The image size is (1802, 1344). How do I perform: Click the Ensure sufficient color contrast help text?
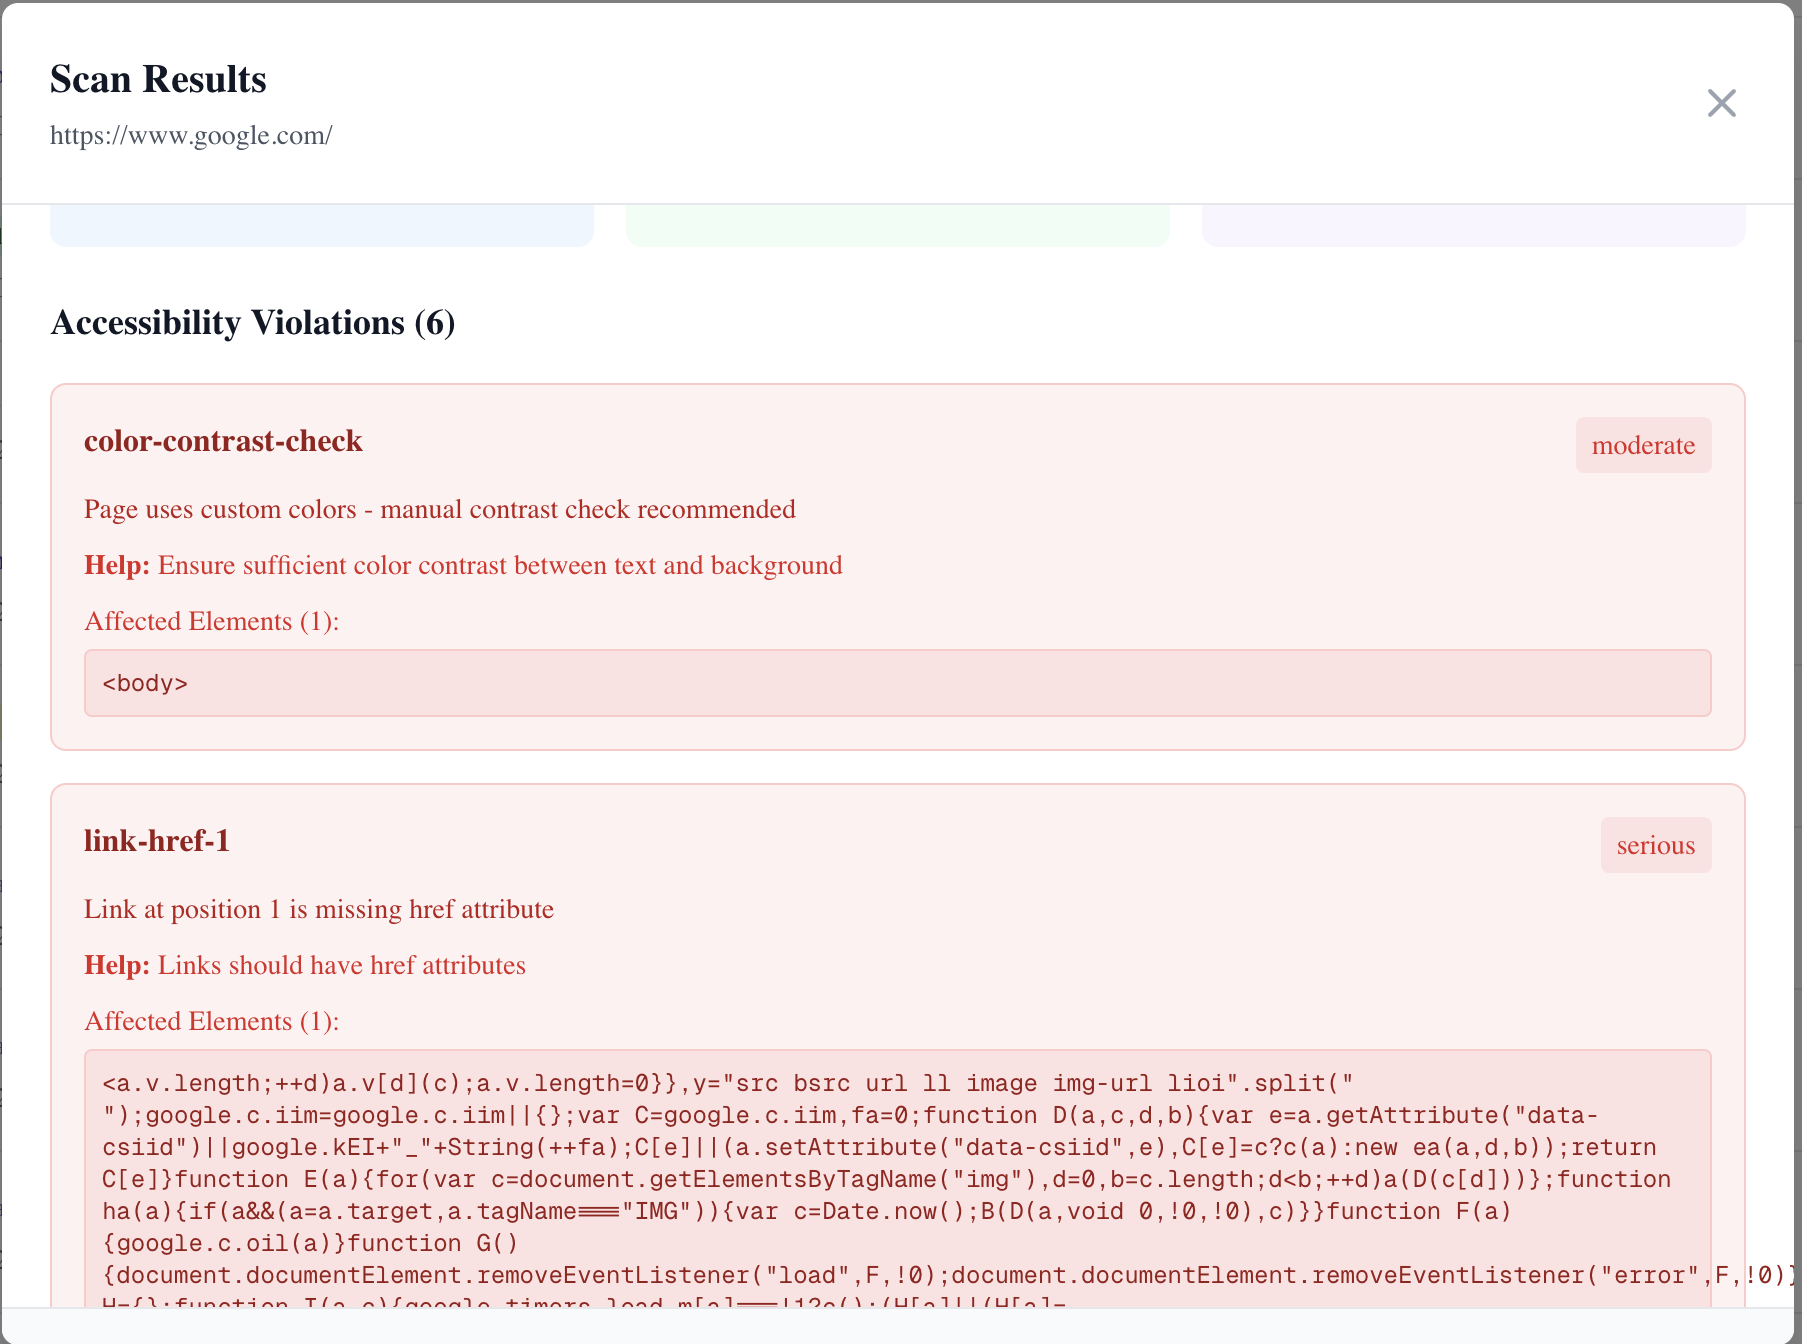463,565
